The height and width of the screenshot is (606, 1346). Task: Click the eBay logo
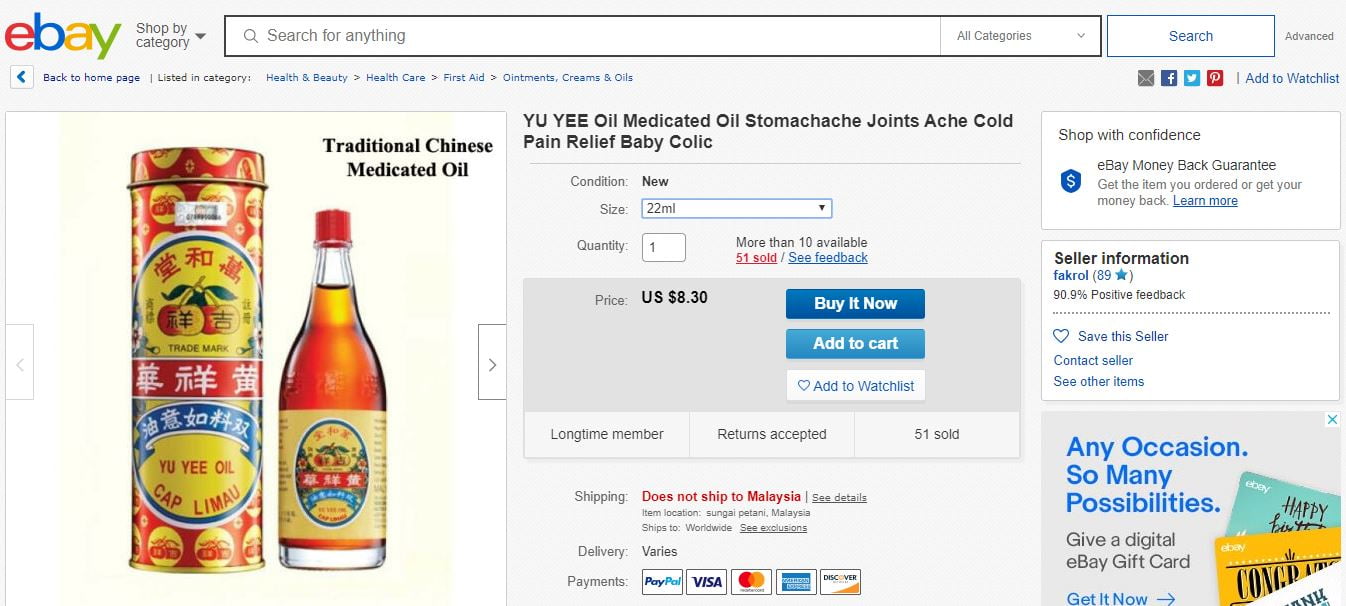pyautogui.click(x=63, y=36)
